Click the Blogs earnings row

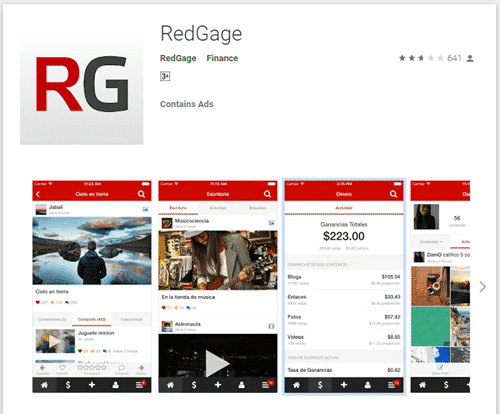pos(344,280)
